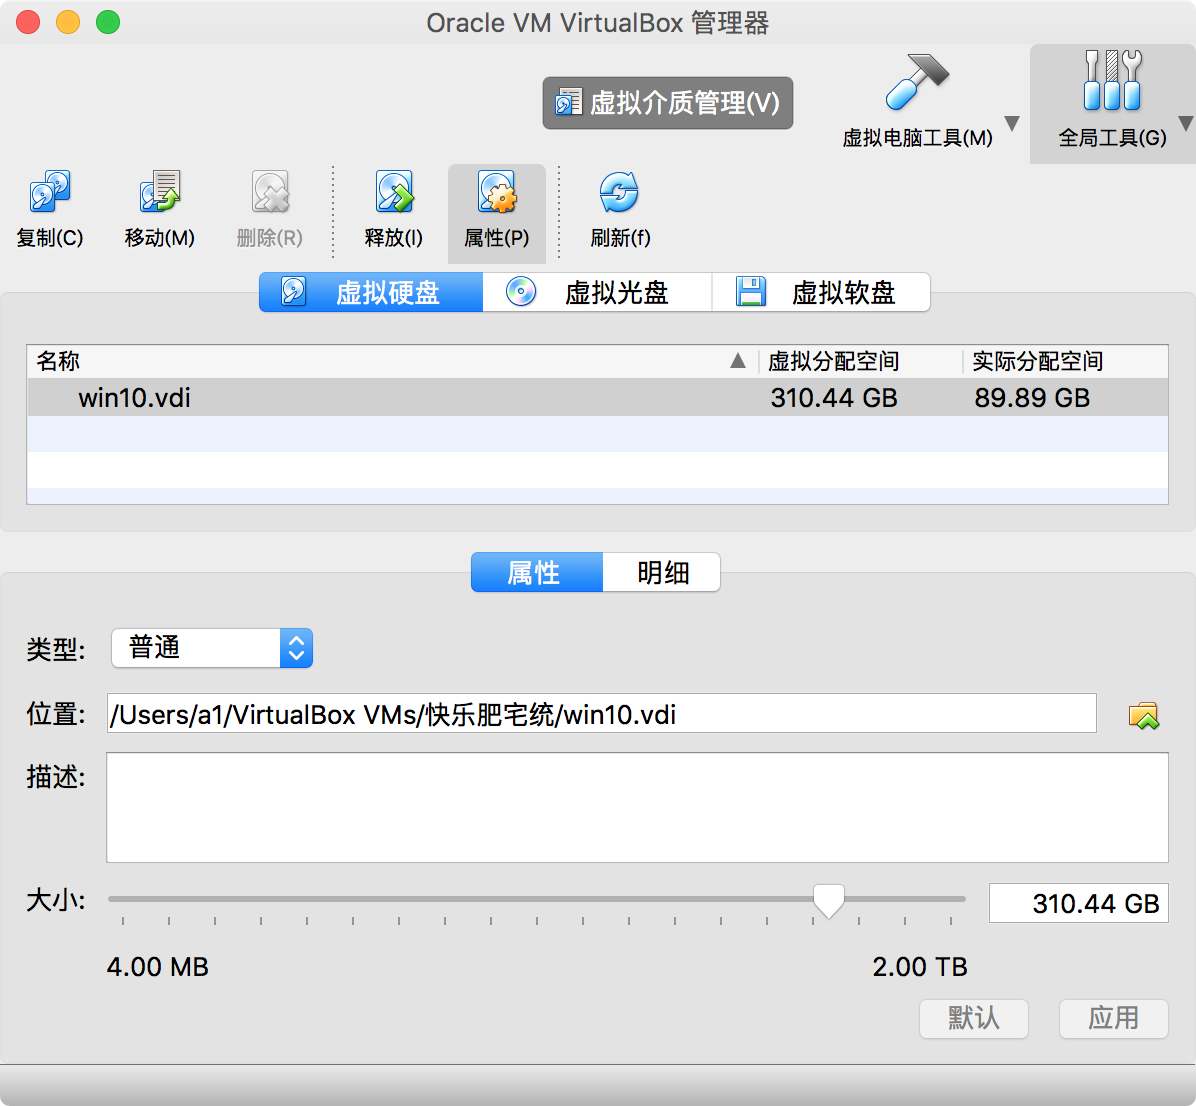Screen dimensions: 1196x1106
Task: Click in the 位置 path input field
Action: pyautogui.click(x=601, y=714)
